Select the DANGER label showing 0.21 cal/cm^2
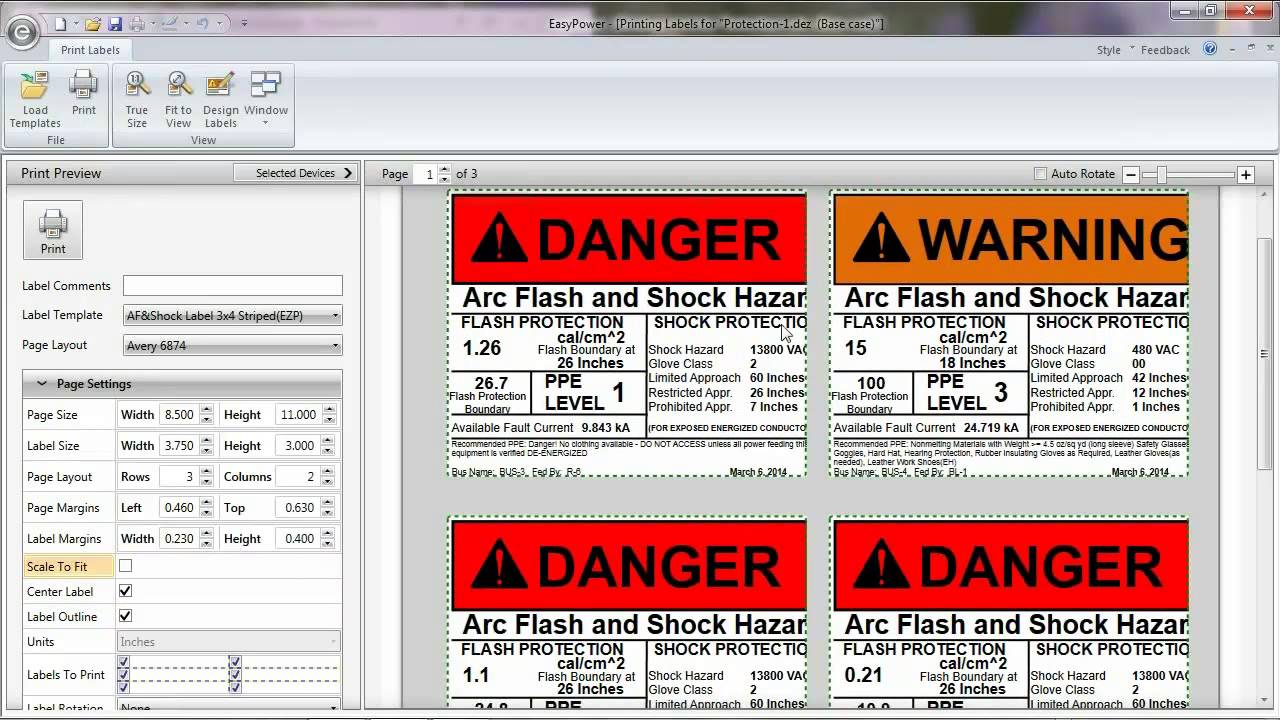 (x=1009, y=613)
